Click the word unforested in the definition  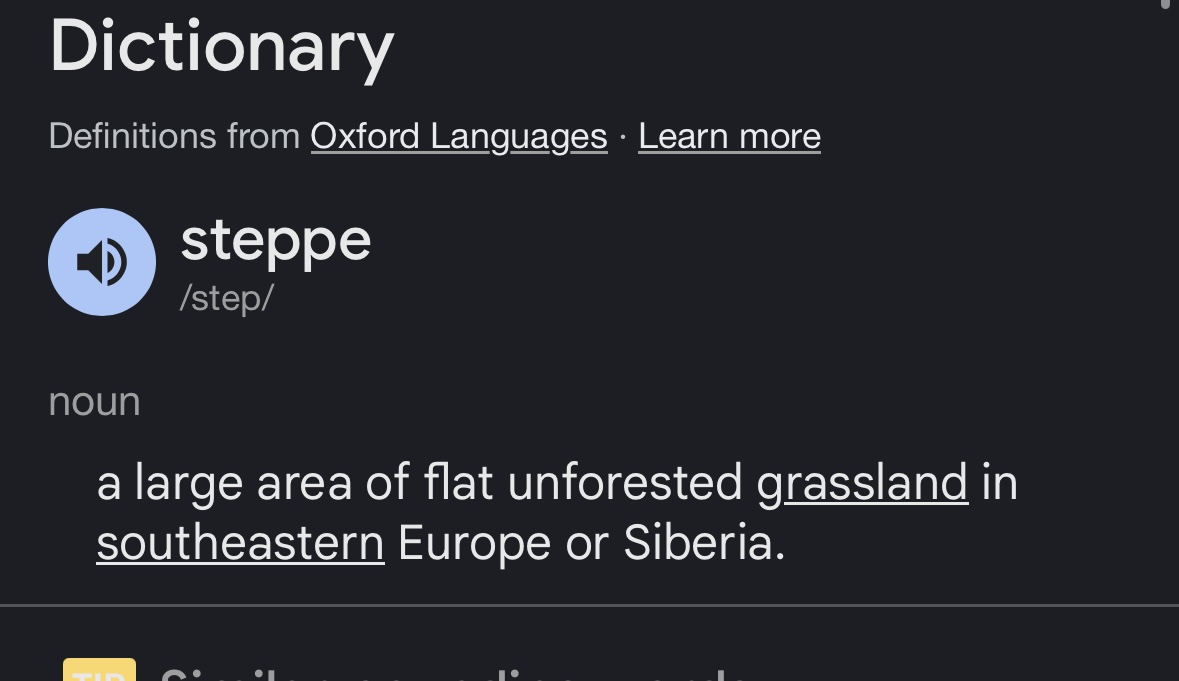[624, 482]
